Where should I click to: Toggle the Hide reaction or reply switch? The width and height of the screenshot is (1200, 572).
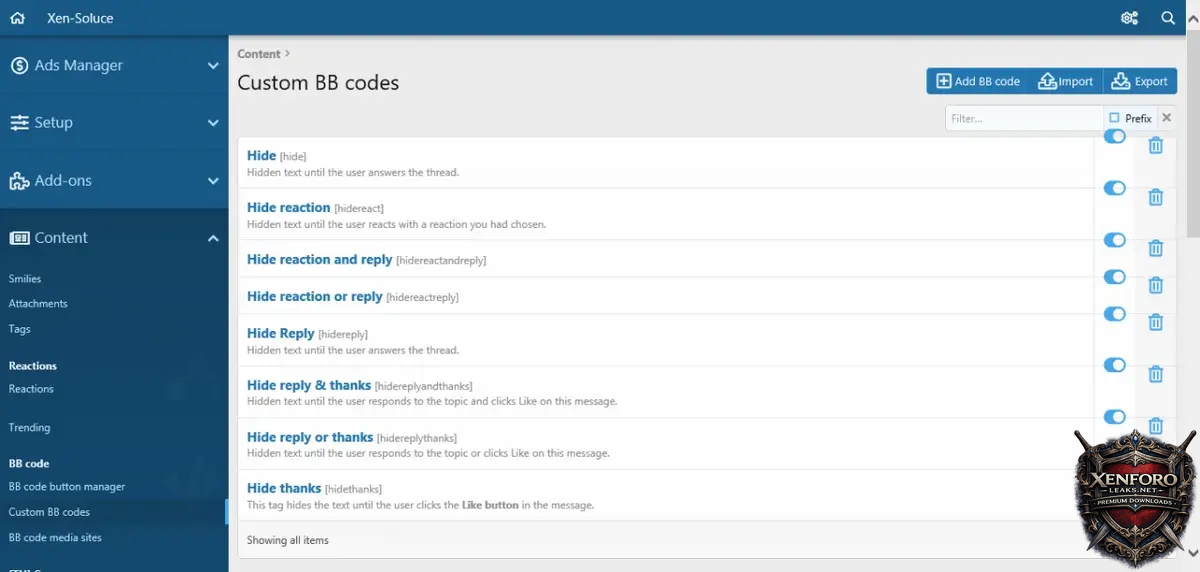tap(1114, 277)
